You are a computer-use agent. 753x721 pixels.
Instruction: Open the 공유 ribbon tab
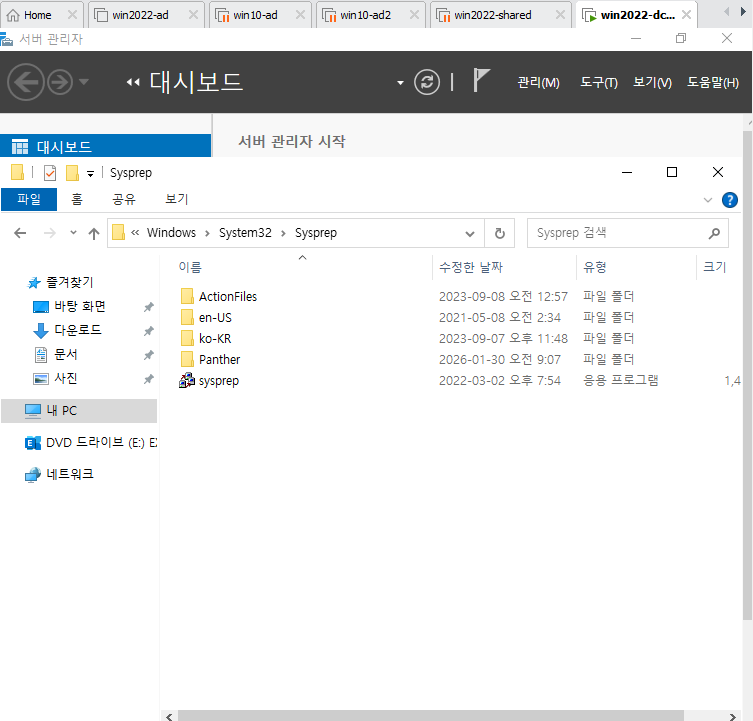tap(124, 199)
